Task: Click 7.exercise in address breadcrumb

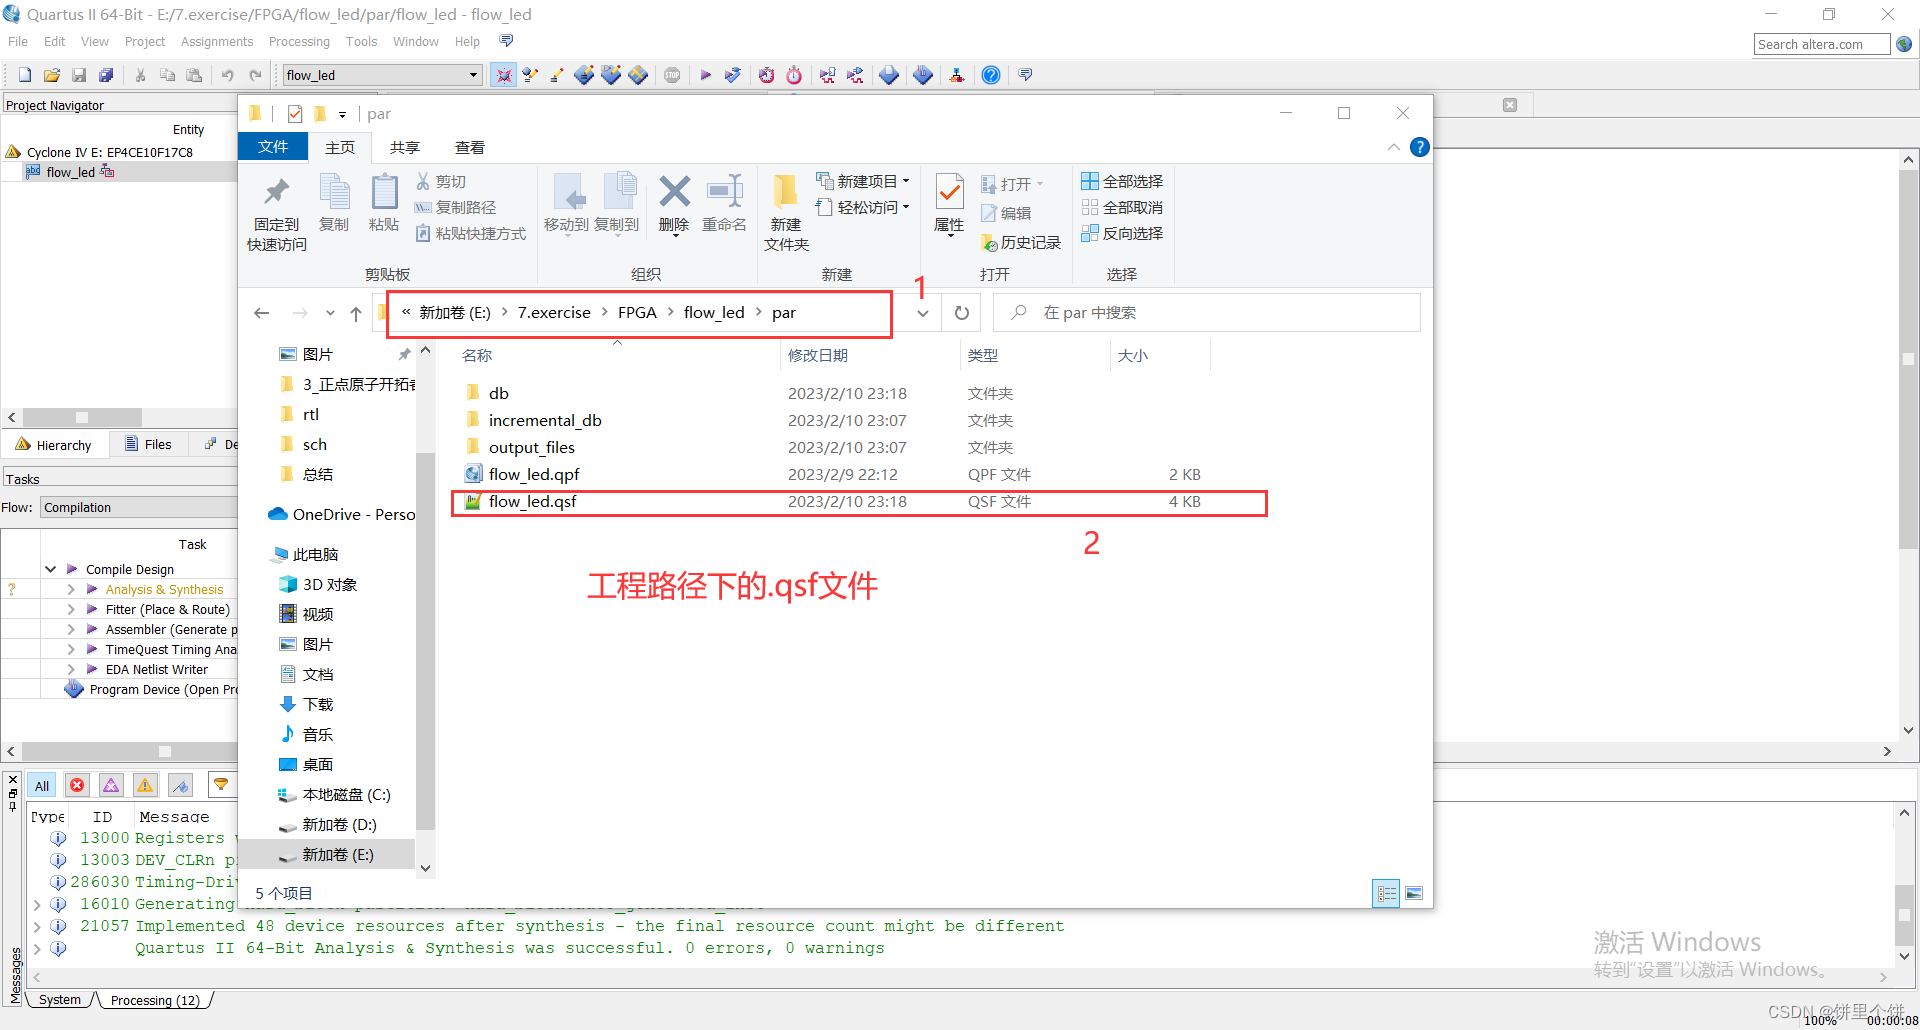Action: point(554,313)
